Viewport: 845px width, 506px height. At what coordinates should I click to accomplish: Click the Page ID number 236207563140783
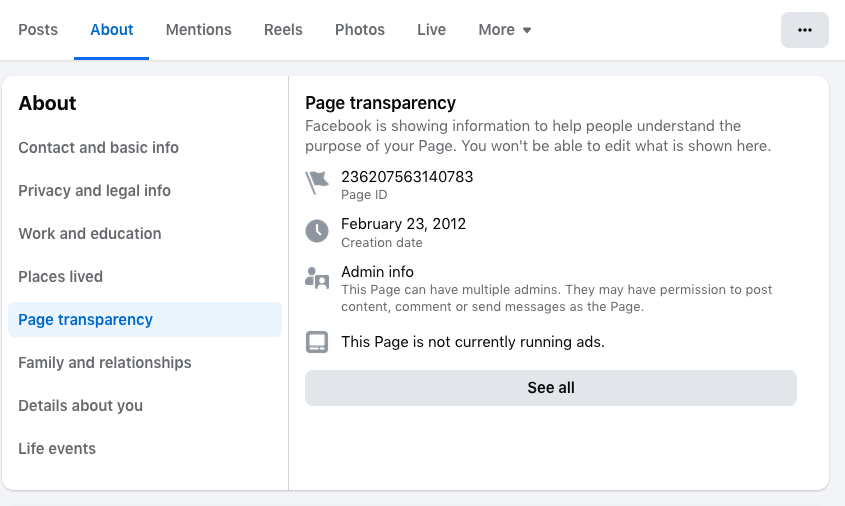407,177
